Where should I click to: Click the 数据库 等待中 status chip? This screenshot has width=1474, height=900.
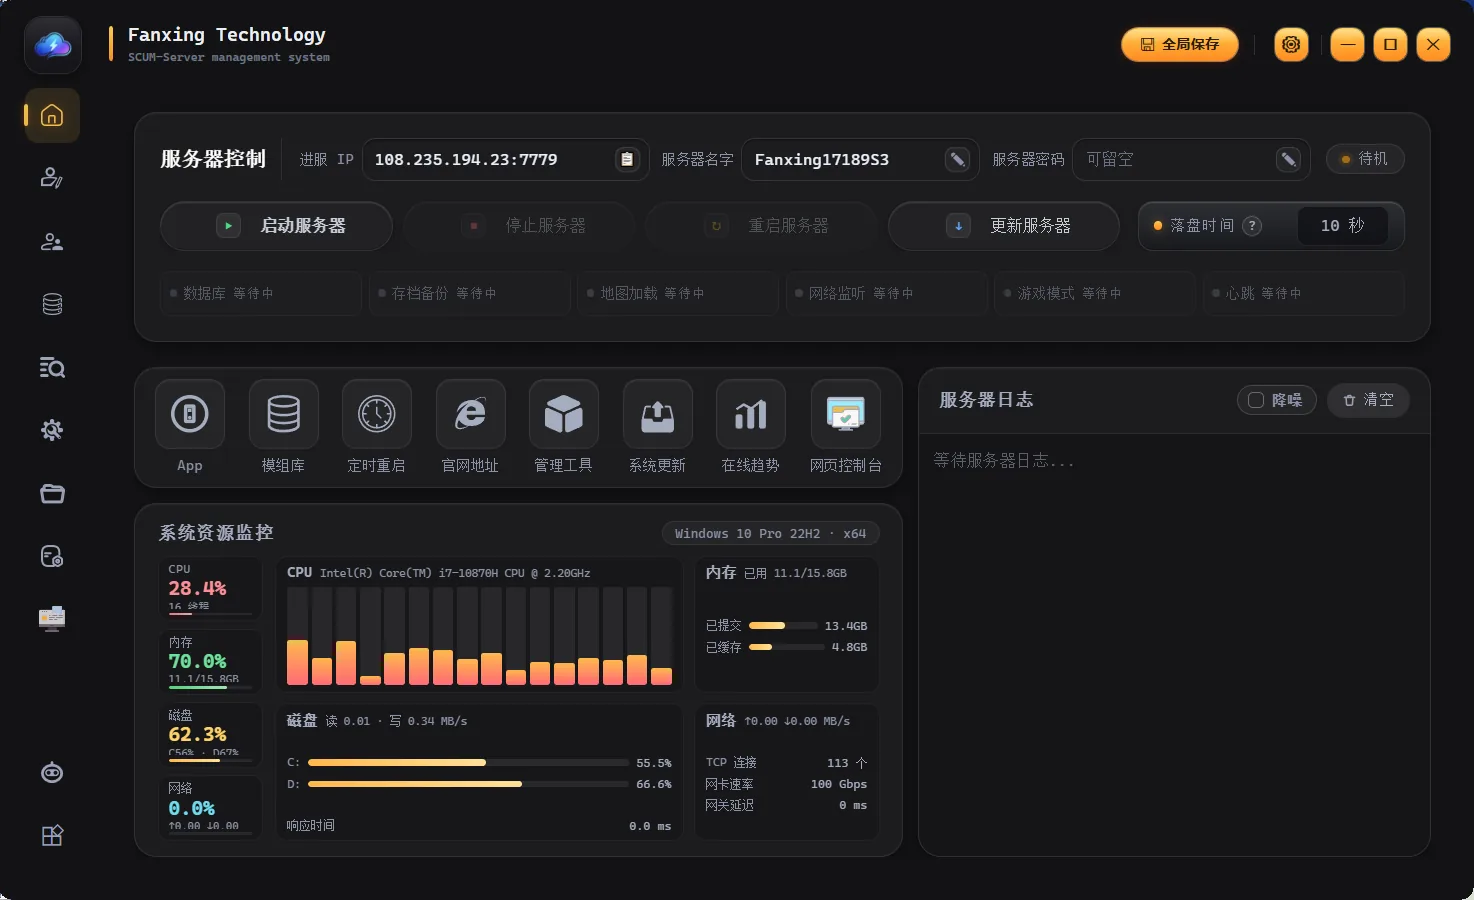tap(260, 293)
